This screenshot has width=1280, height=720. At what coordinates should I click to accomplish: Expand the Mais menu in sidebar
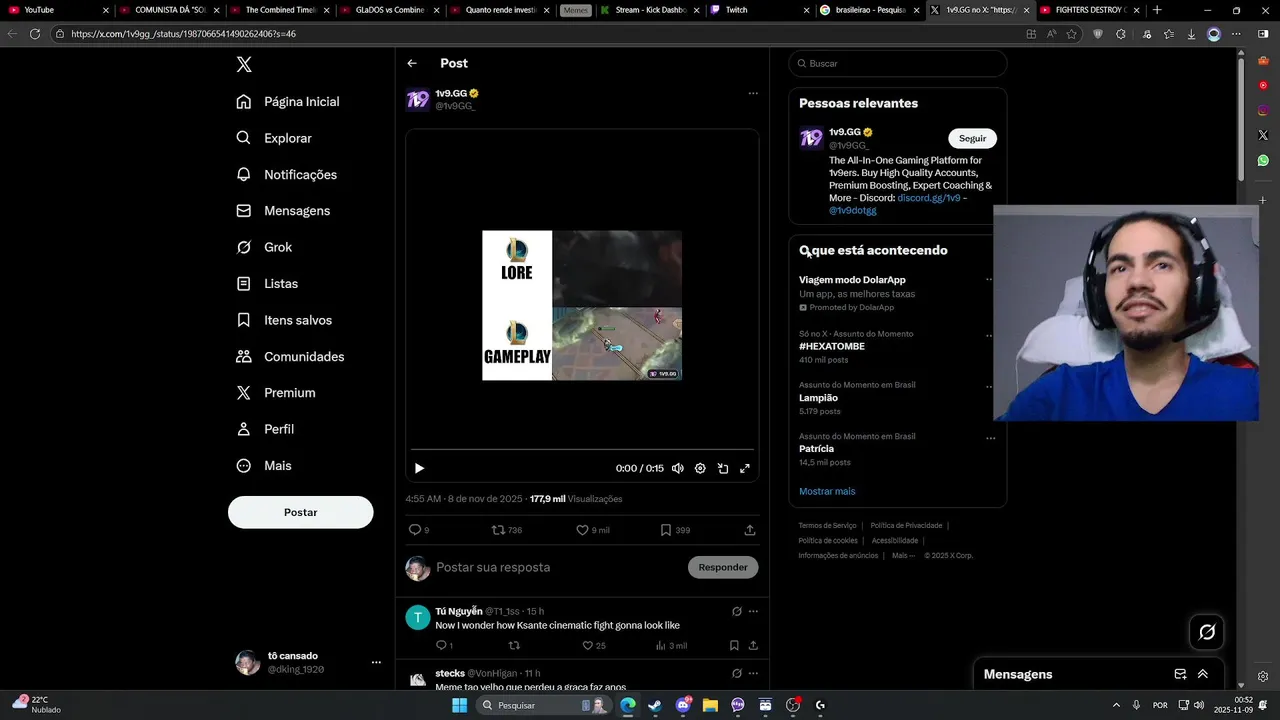[x=264, y=466]
